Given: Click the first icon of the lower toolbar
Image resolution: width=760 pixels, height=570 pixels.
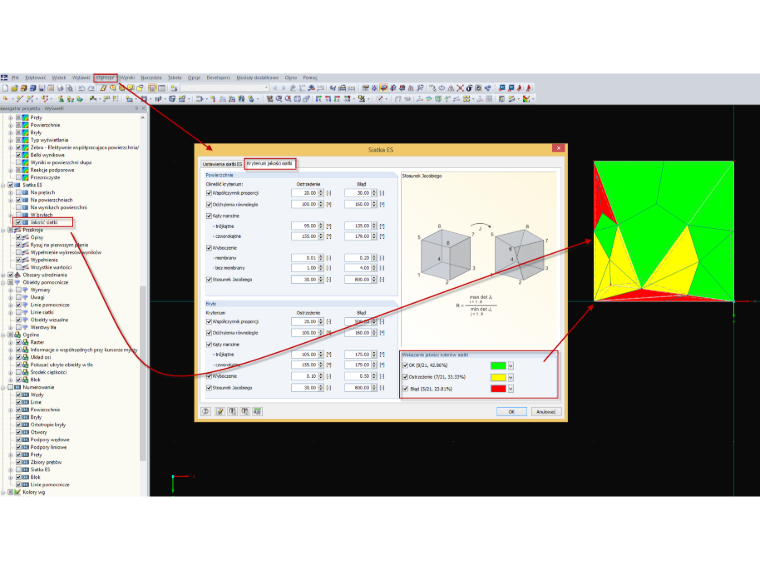Looking at the screenshot, I should tap(5, 99).
